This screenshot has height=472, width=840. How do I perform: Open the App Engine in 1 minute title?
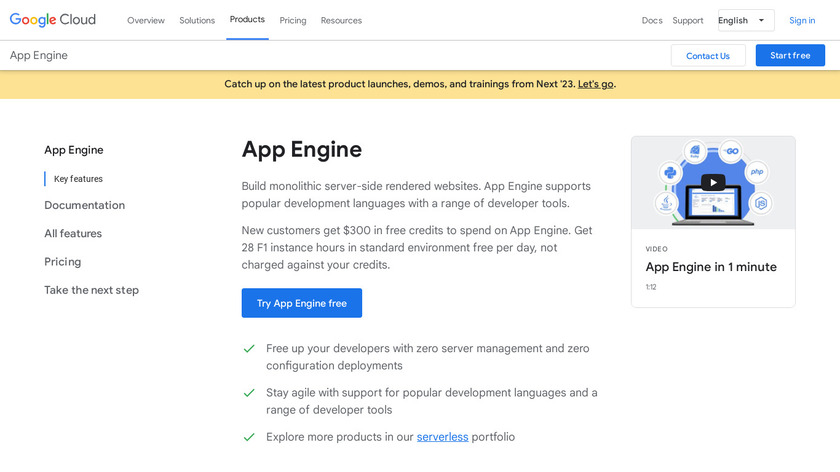tap(711, 267)
